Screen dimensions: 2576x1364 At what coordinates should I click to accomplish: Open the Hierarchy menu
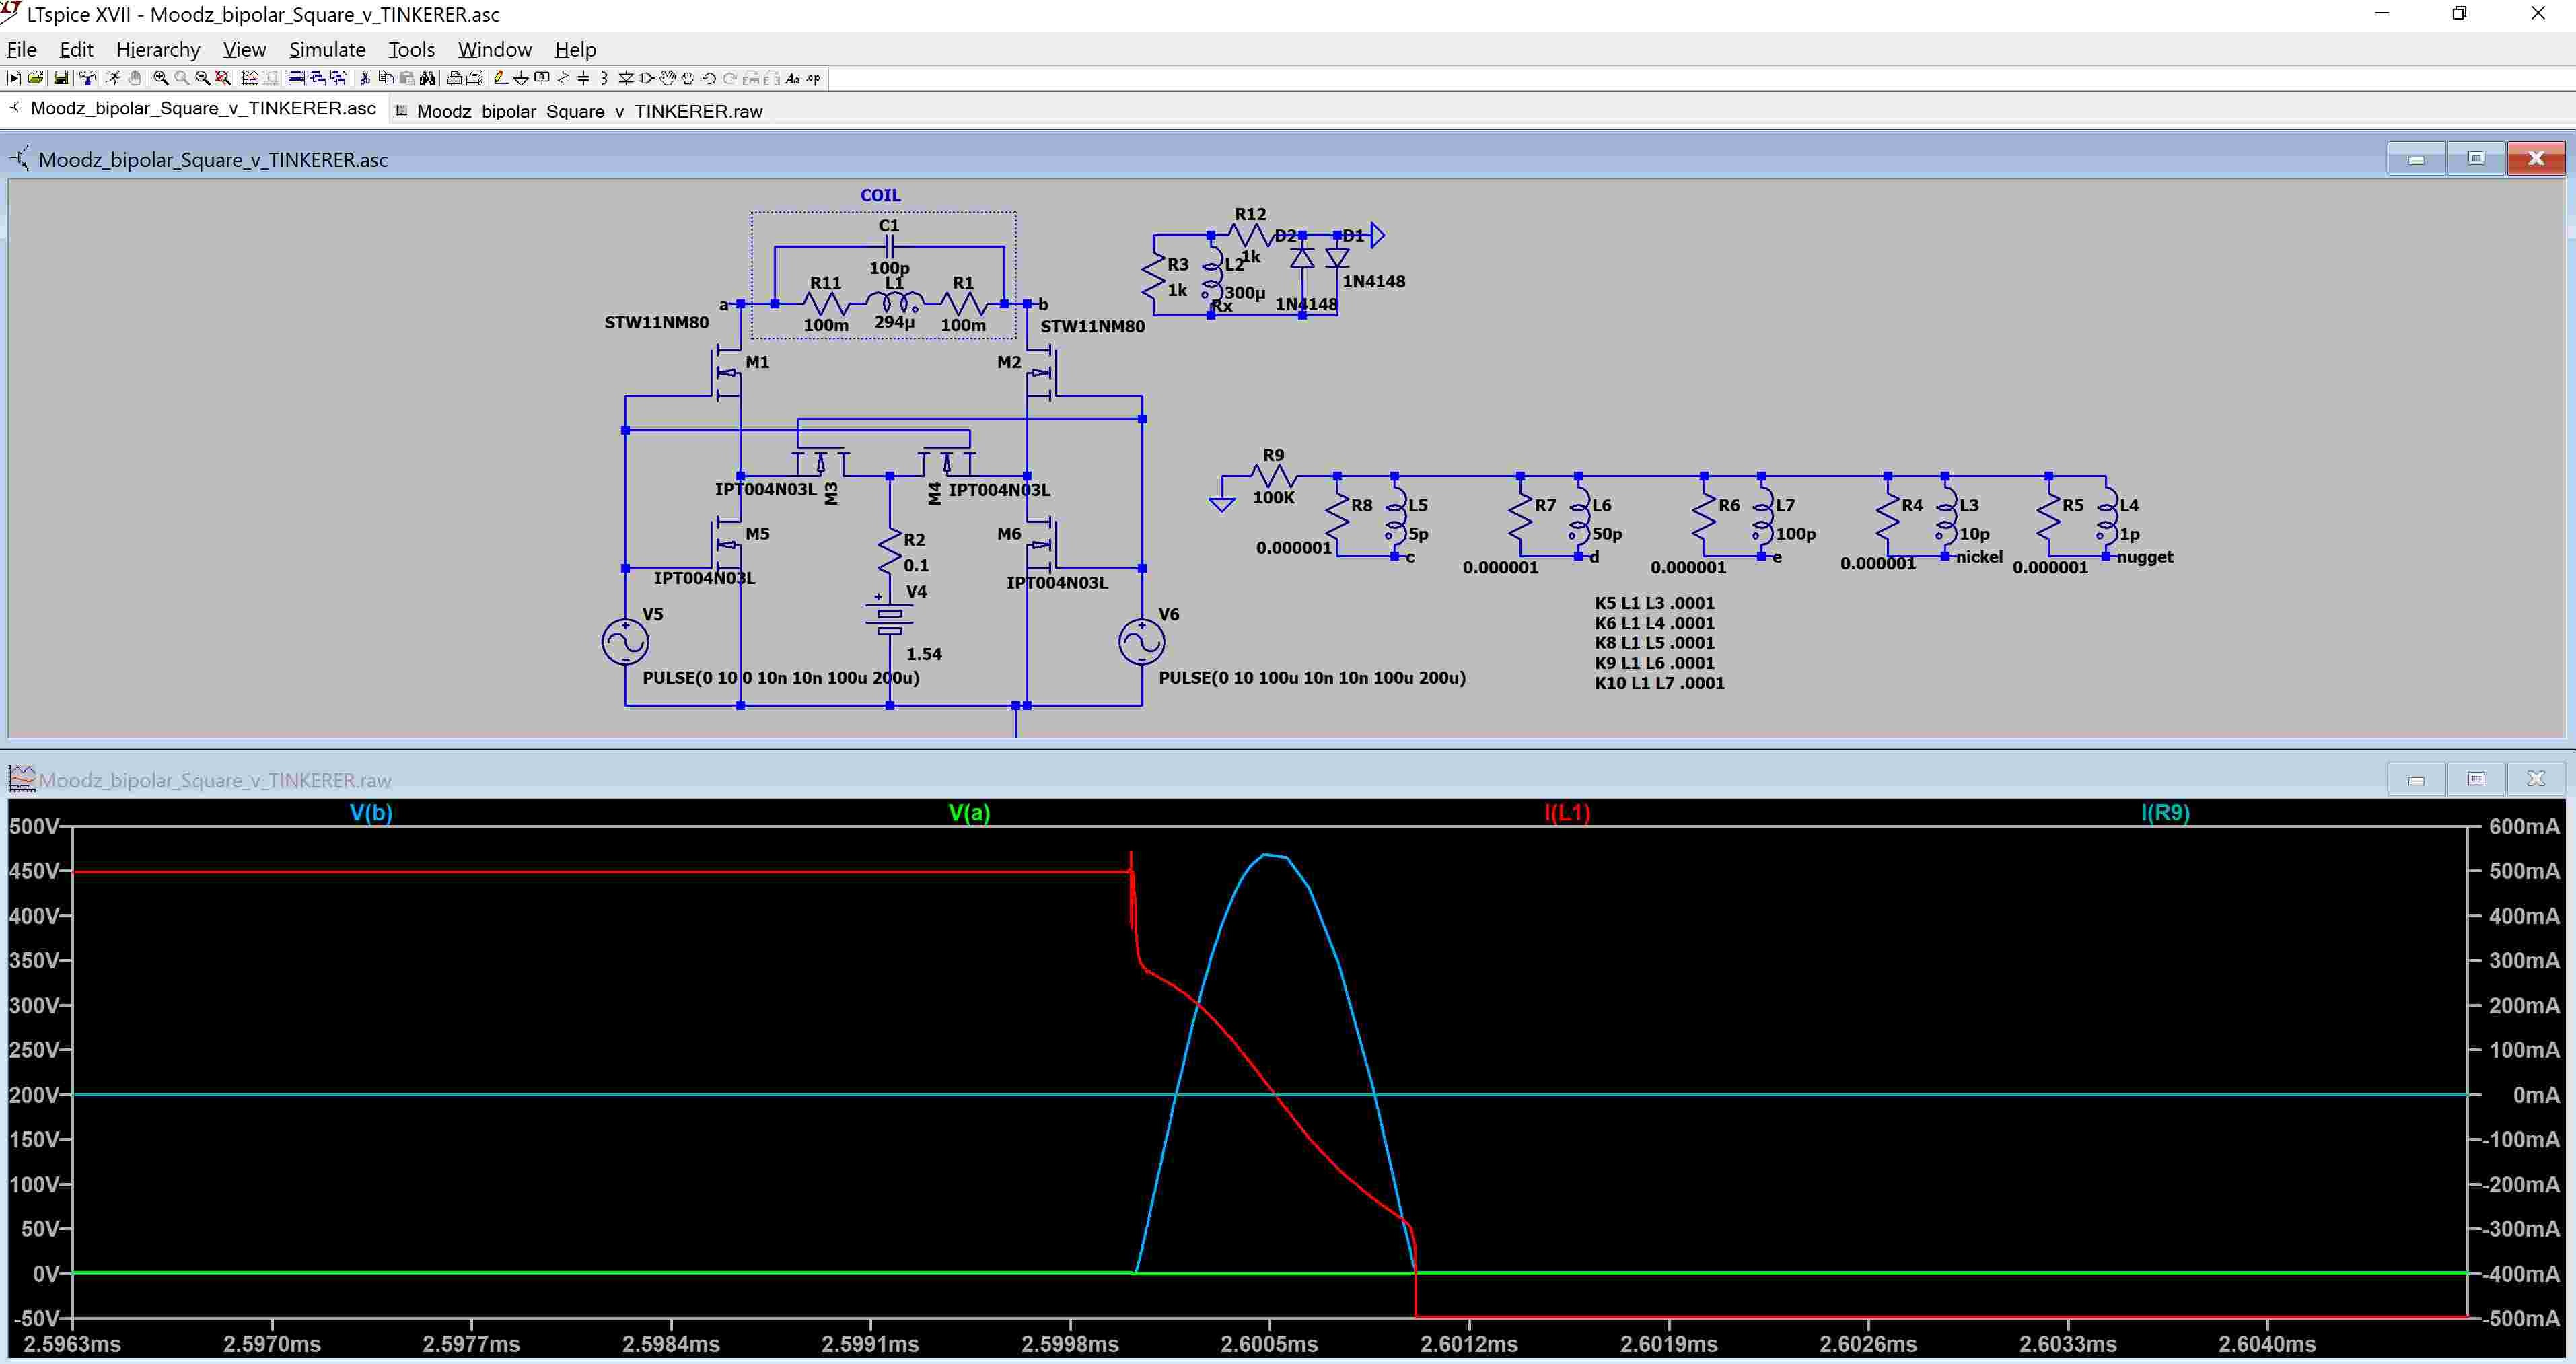[158, 49]
